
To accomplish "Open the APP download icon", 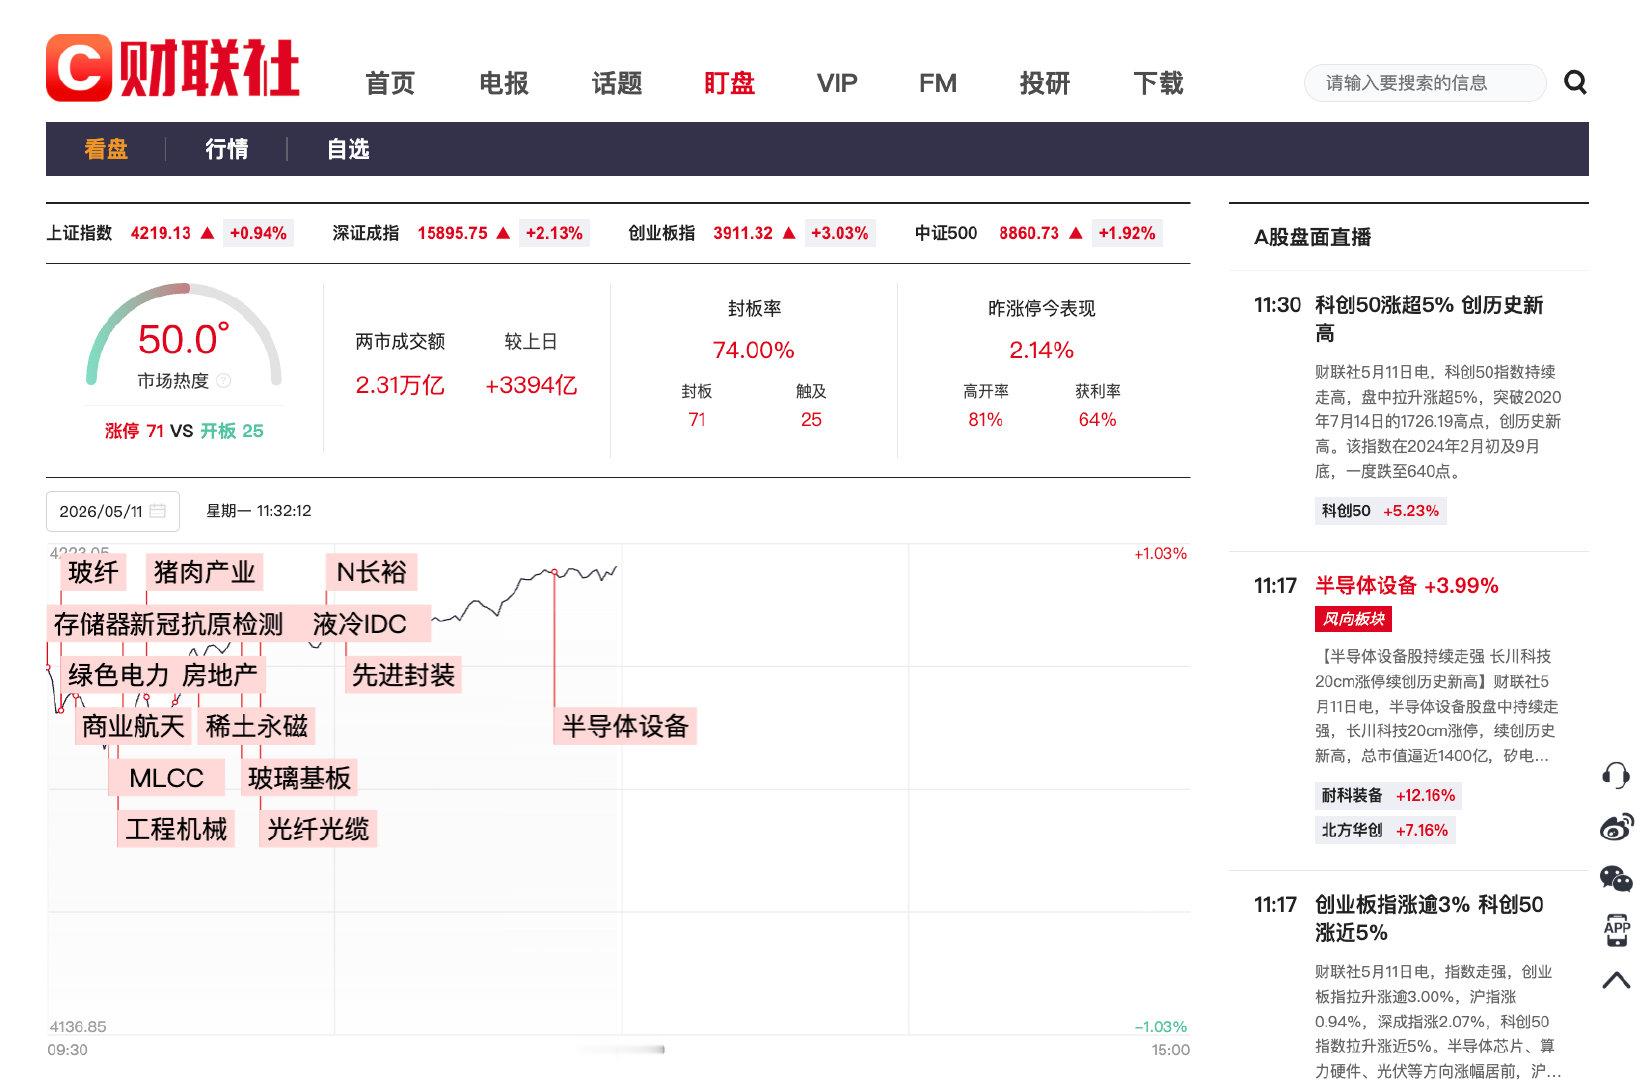I will point(1616,930).
